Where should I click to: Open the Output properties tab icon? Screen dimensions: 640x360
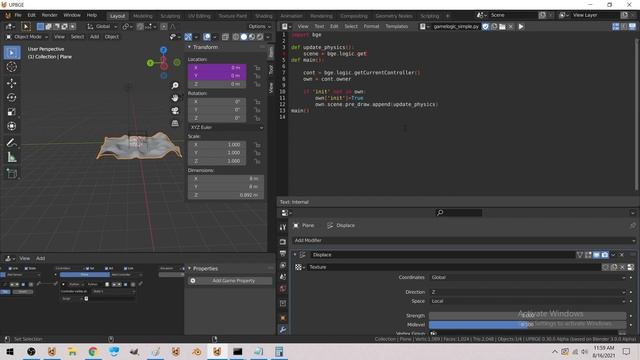tap(283, 253)
